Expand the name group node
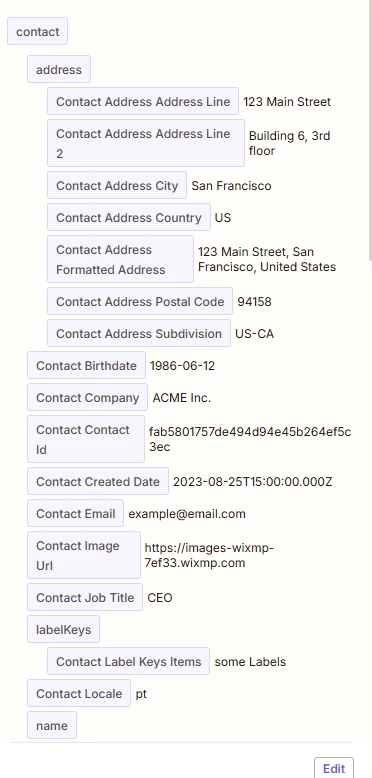The image size is (372, 778). coord(52,725)
